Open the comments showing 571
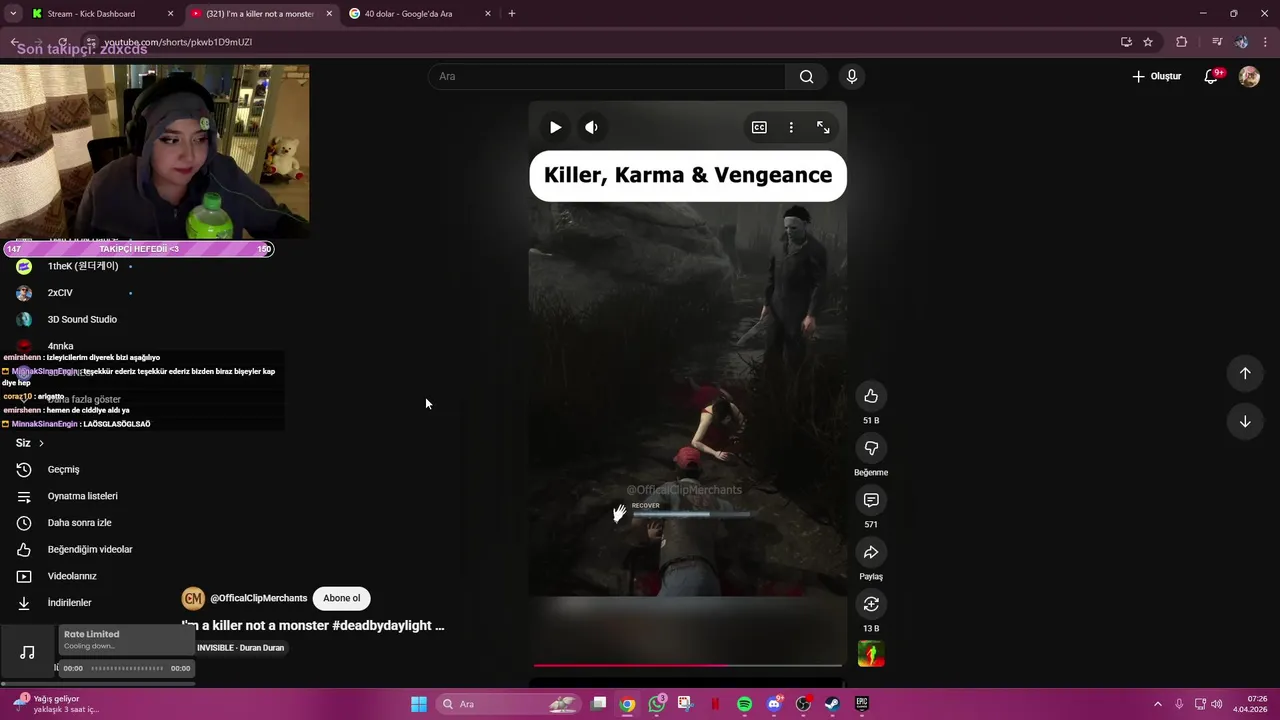 click(x=871, y=500)
